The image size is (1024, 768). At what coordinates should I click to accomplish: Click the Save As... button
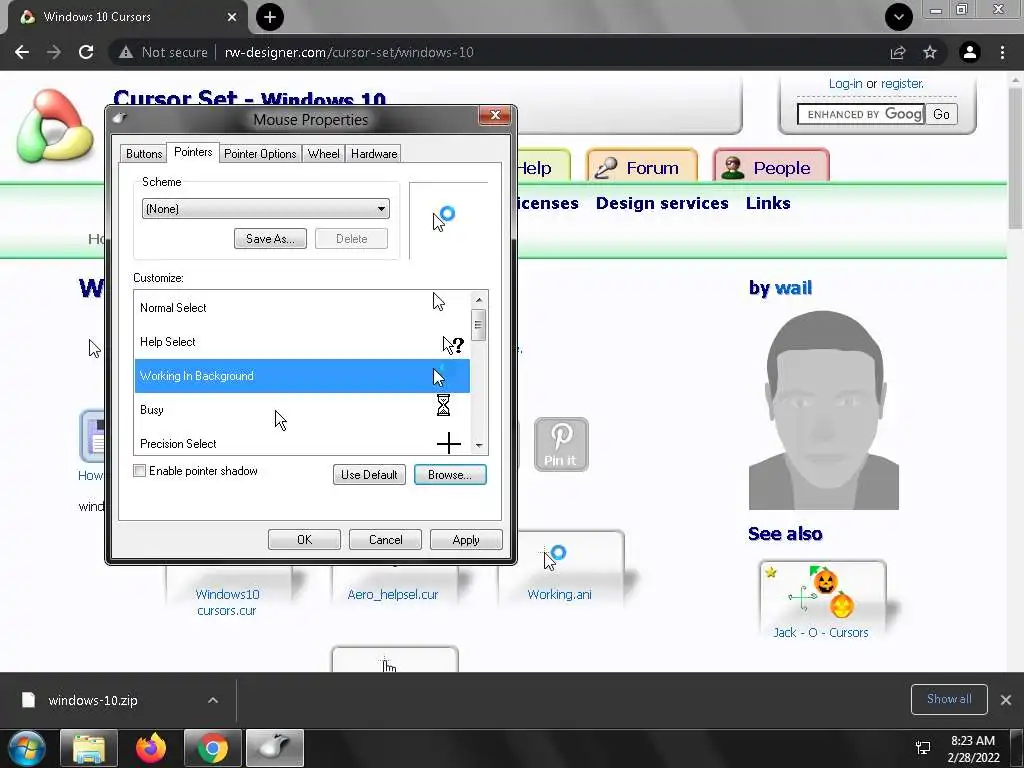270,238
